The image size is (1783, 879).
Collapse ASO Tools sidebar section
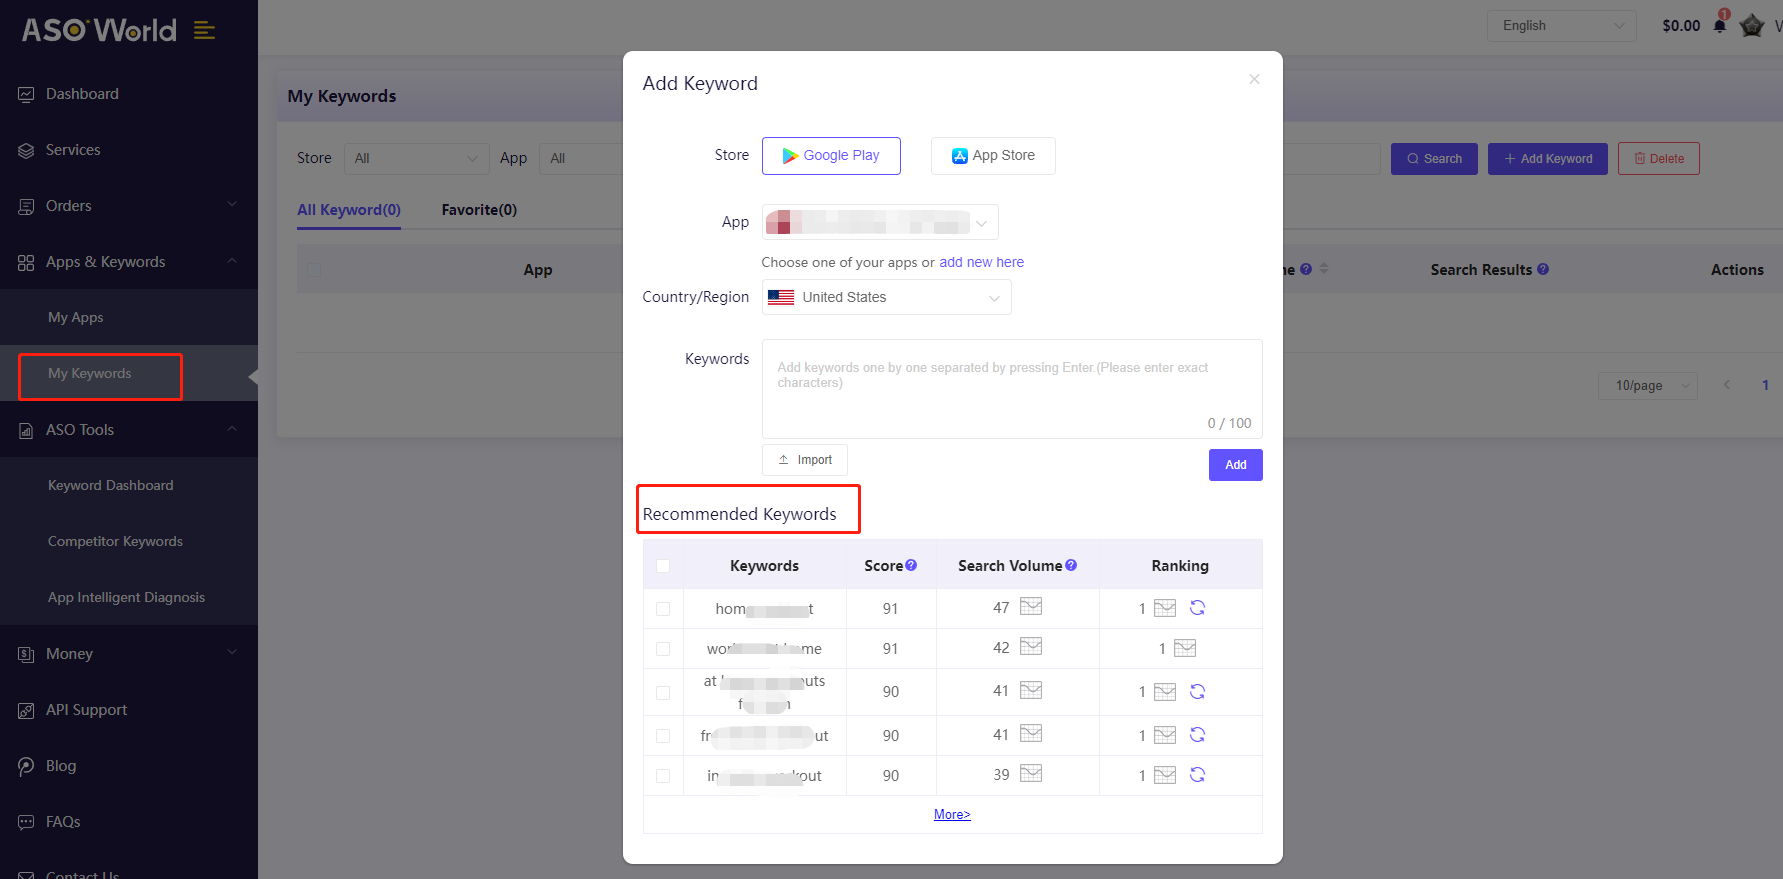click(129, 430)
